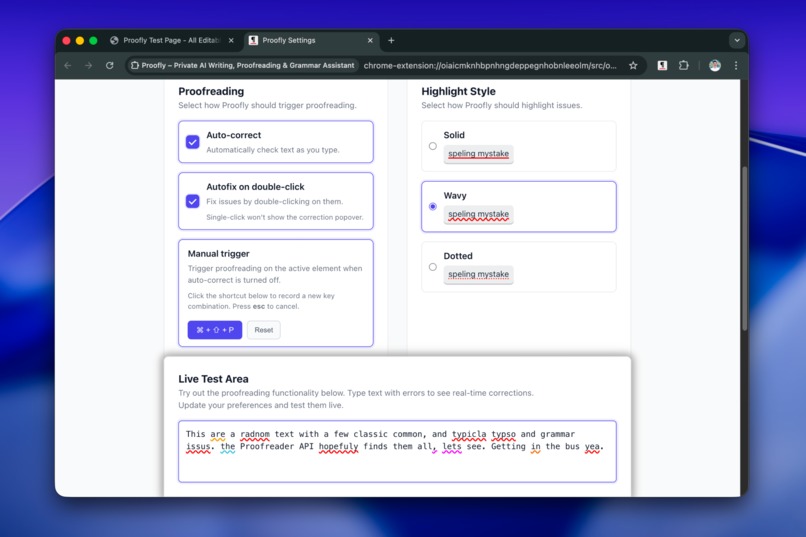Click the misspelled word 'radnom' in test area

(255, 434)
